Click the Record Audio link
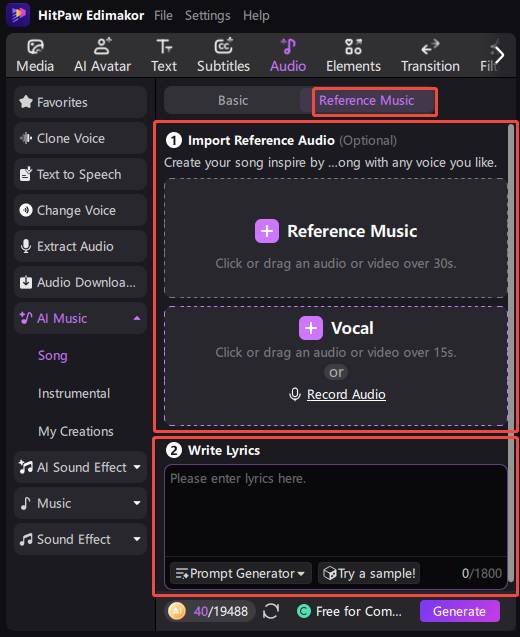 pos(346,394)
